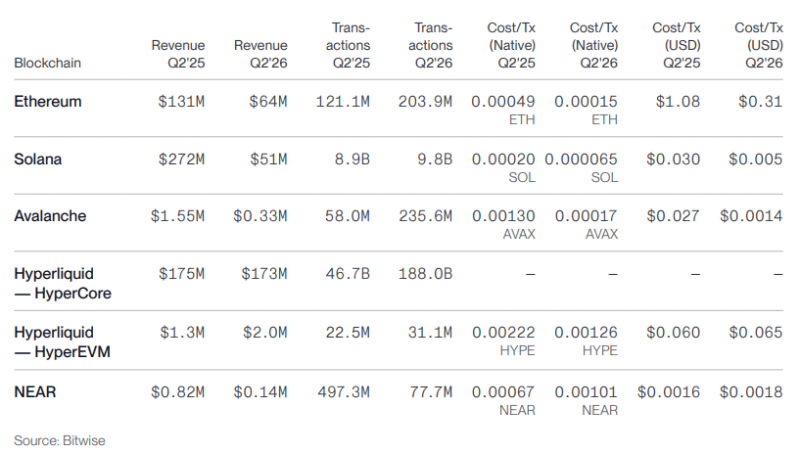800x454 pixels.
Task: Select the 0.00222 HYPE cost cell
Action: (503, 341)
